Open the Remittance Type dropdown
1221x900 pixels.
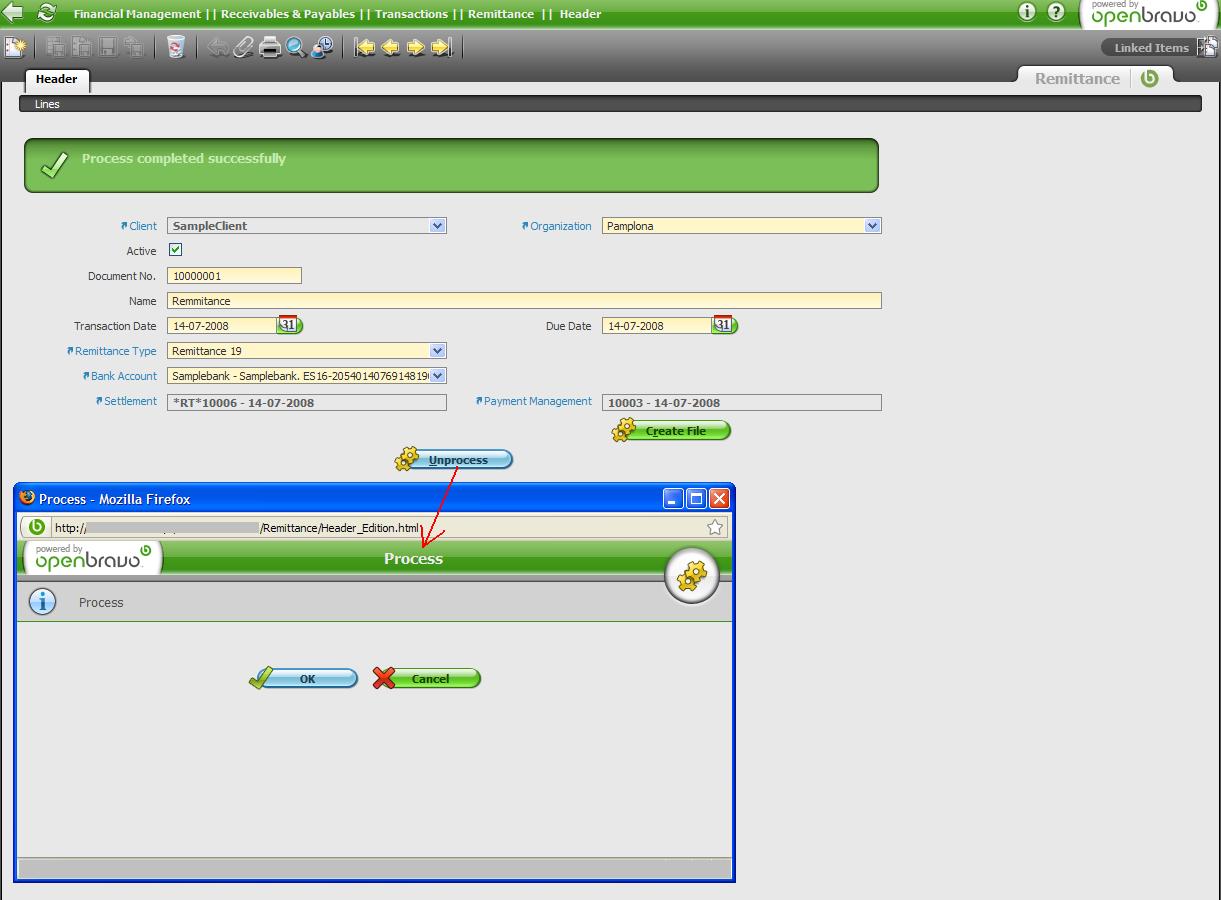tap(437, 351)
